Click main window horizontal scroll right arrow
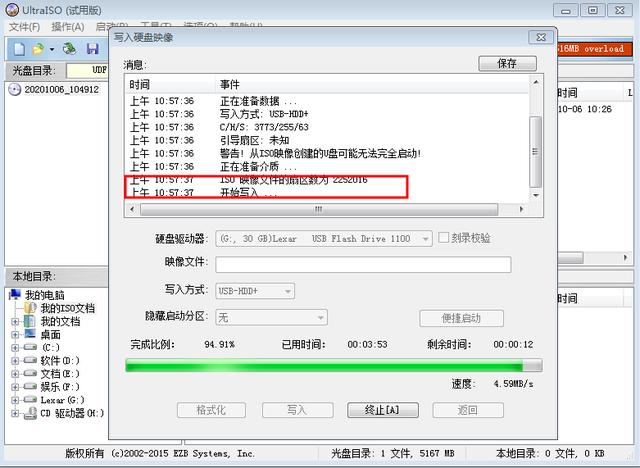The height and width of the screenshot is (468, 640). pyautogui.click(x=625, y=257)
